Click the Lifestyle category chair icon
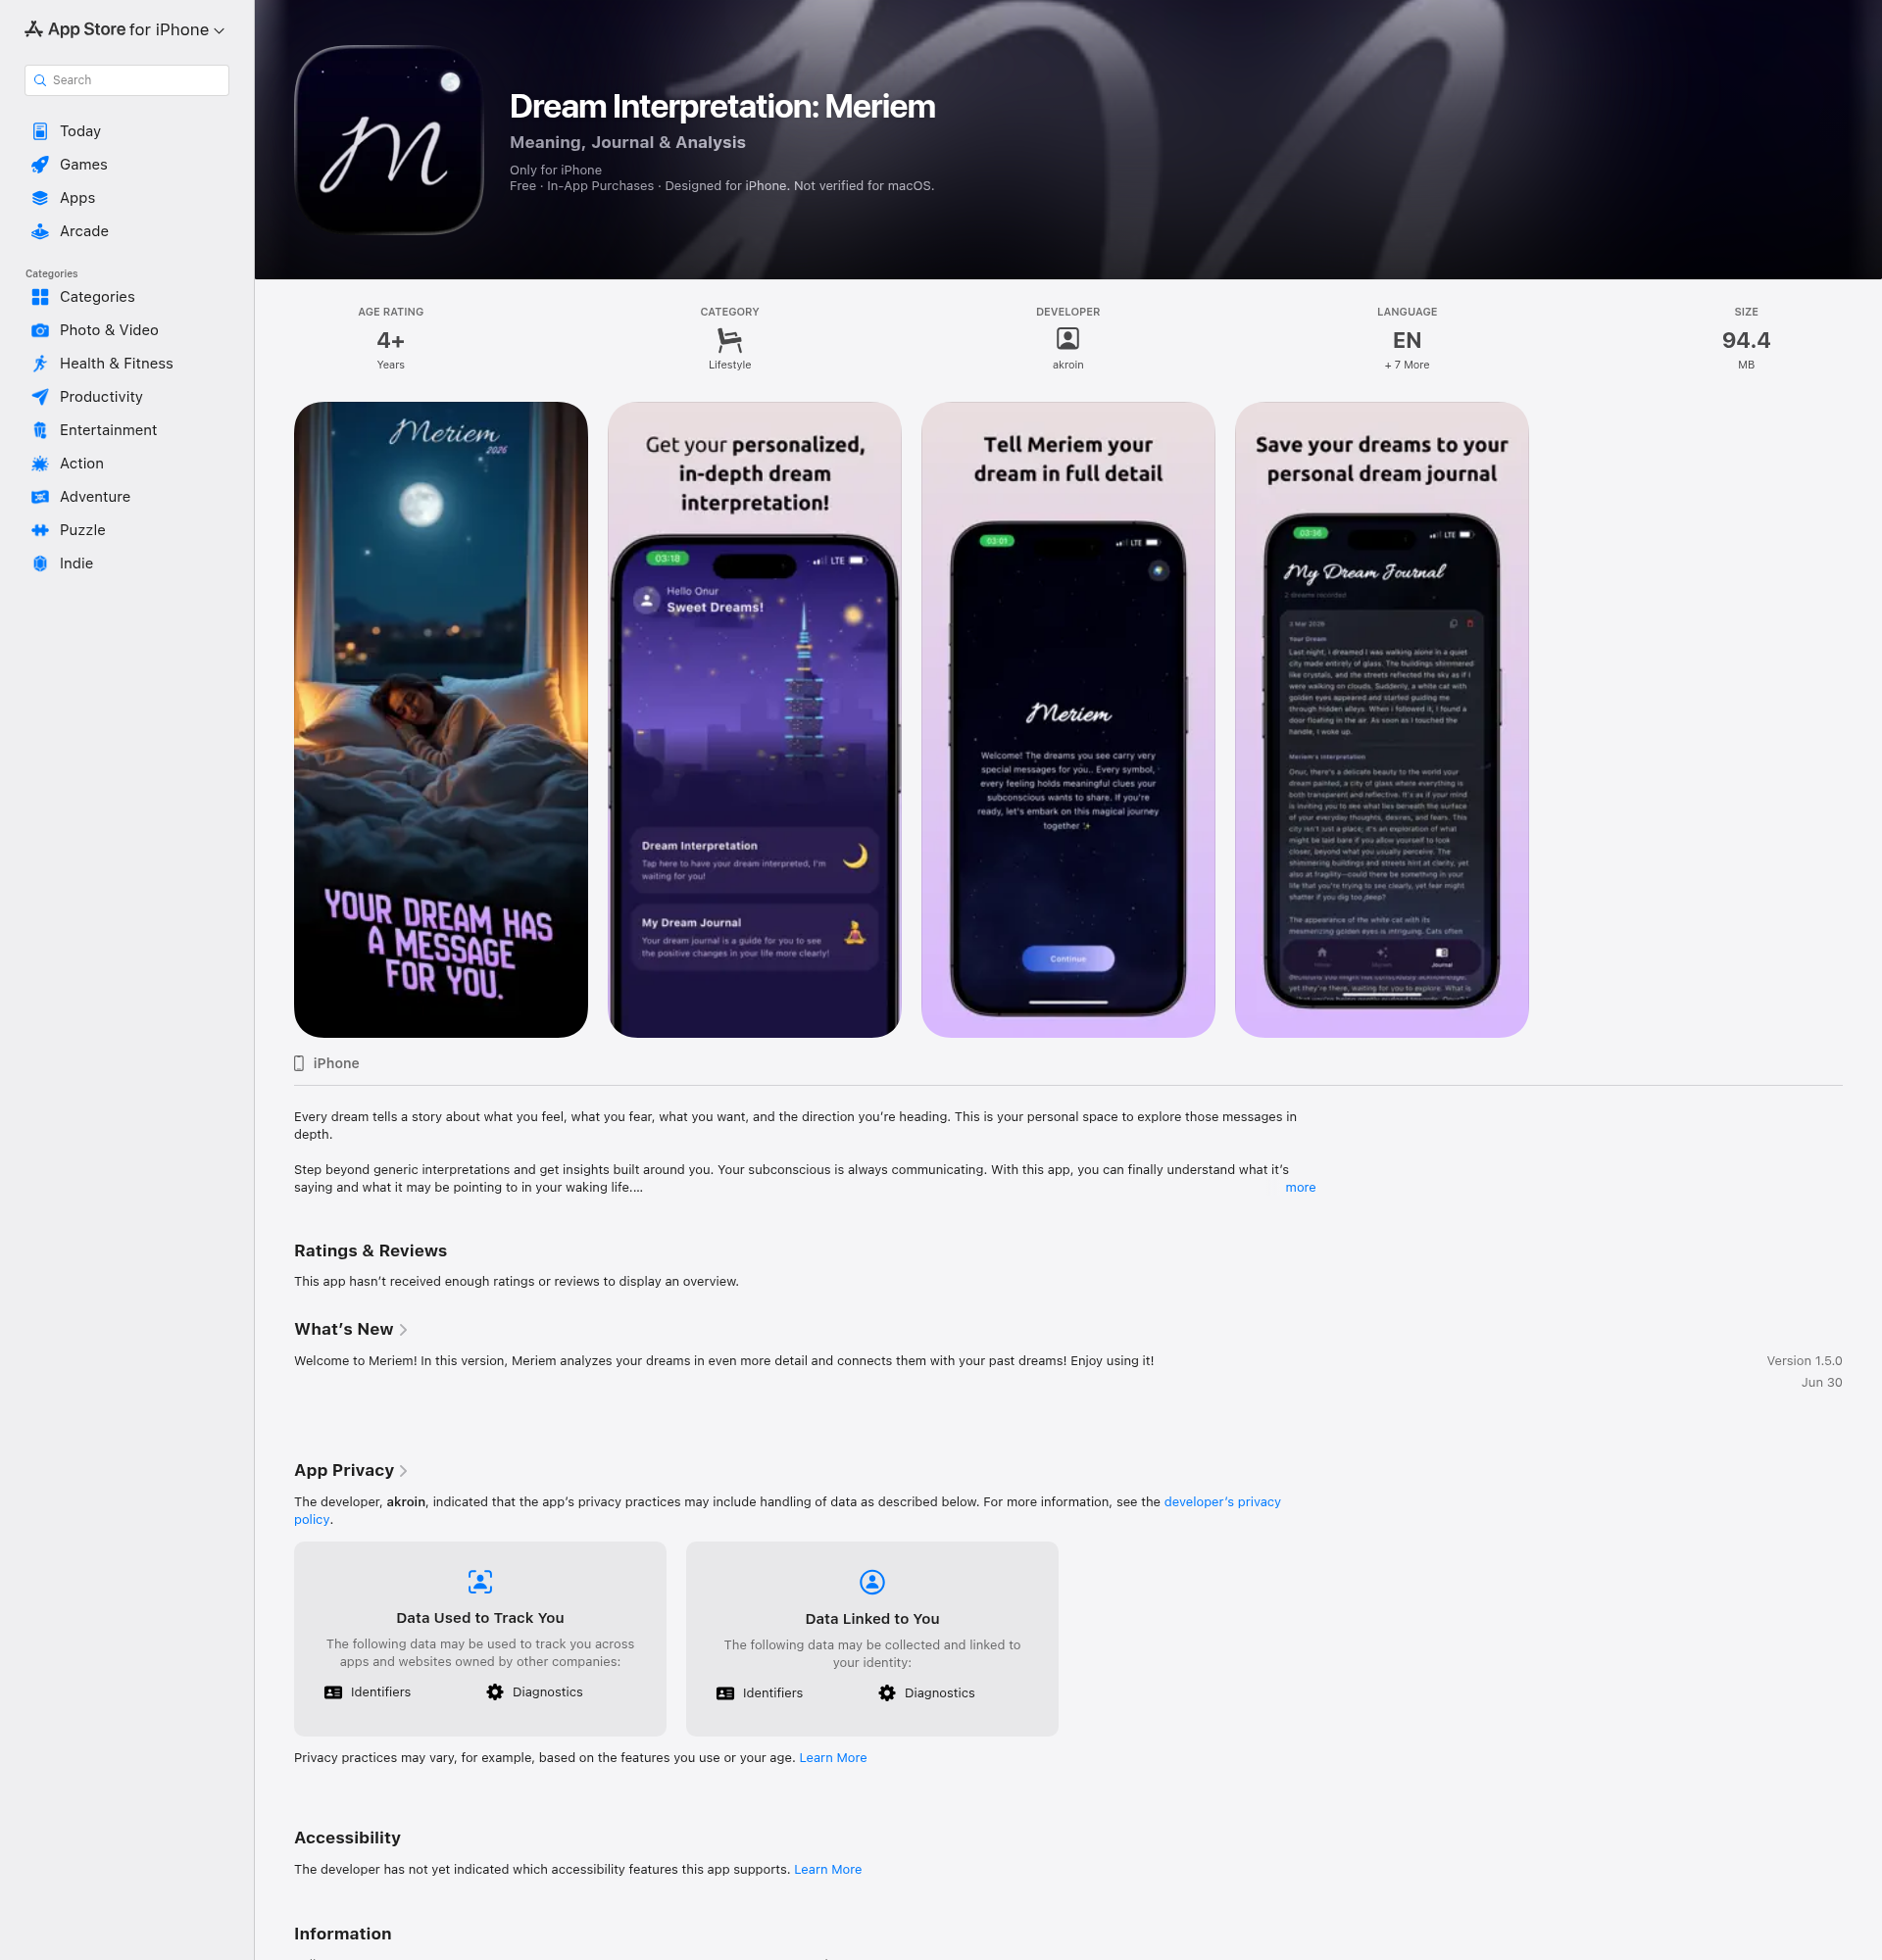 pyautogui.click(x=730, y=340)
